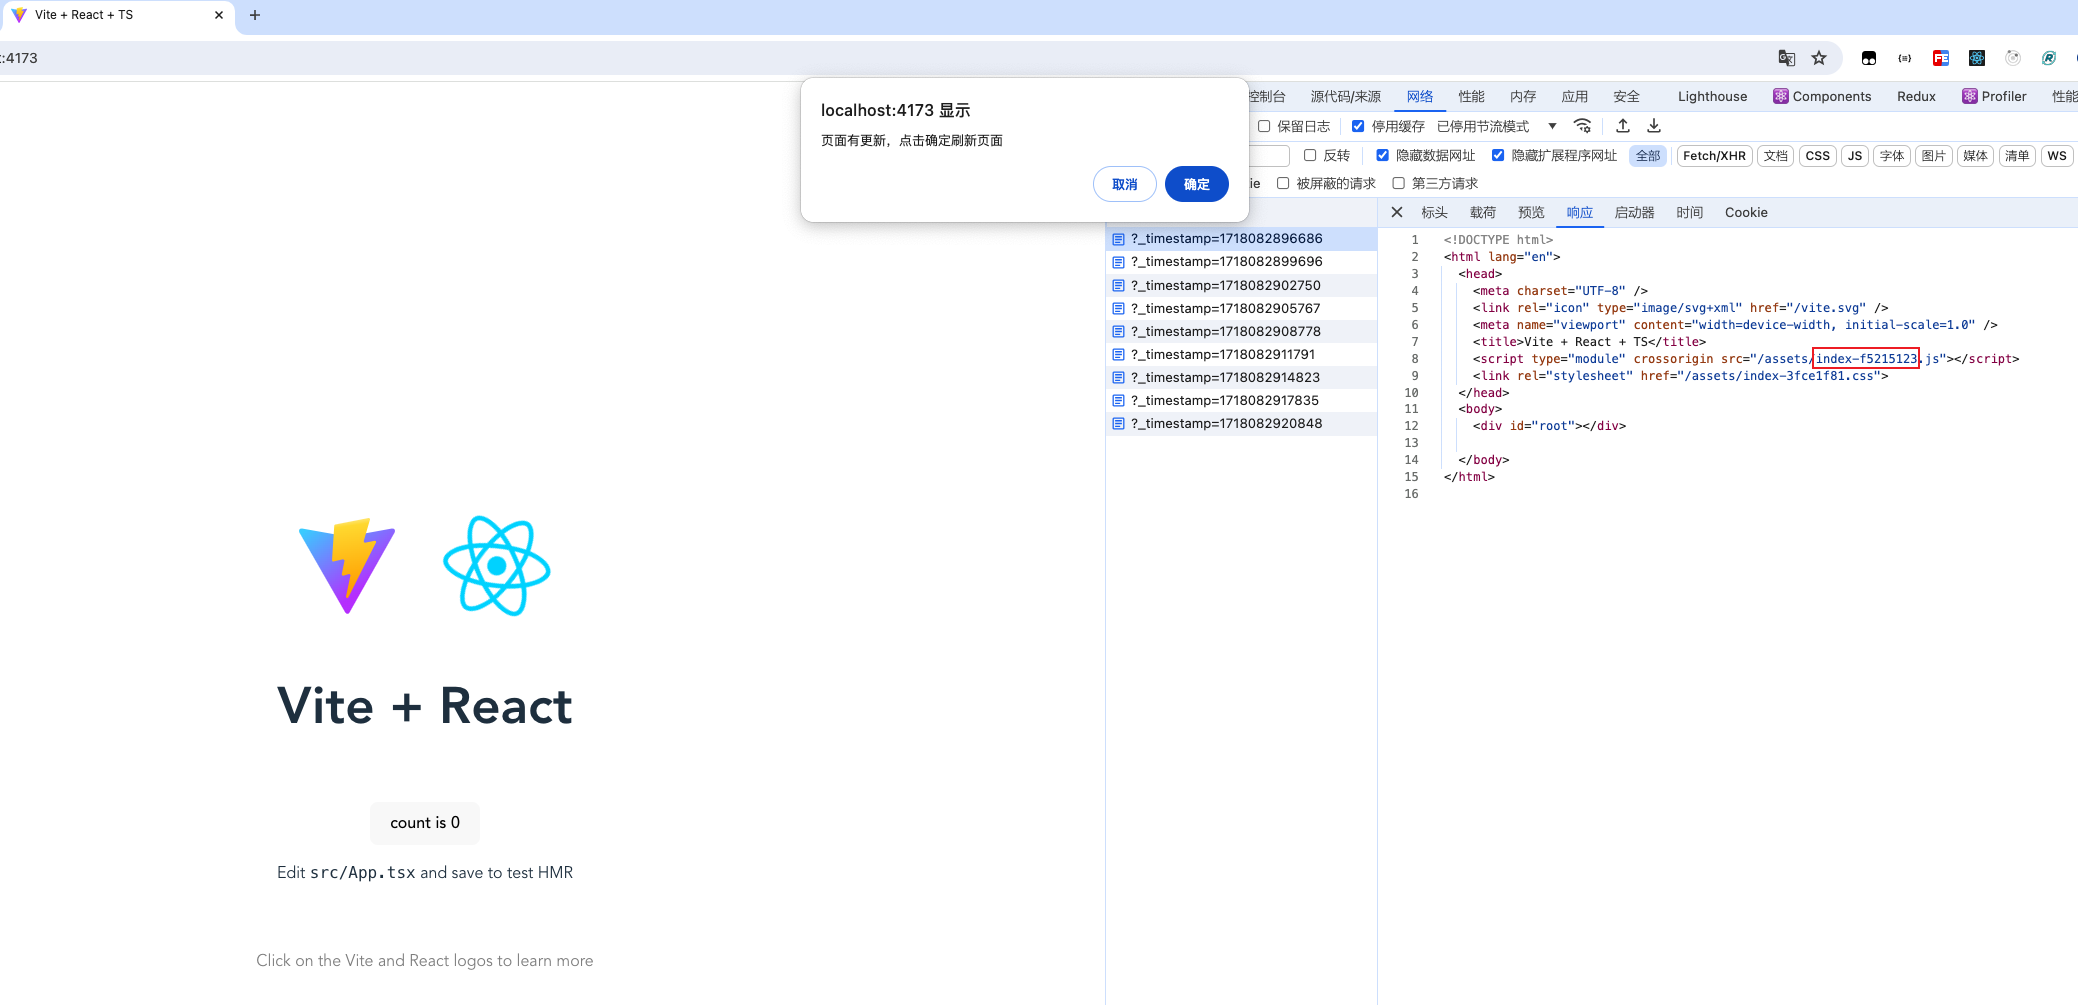This screenshot has height=1005, width=2078.
Task: Click the import HAR upload icon
Action: [x=1623, y=126]
